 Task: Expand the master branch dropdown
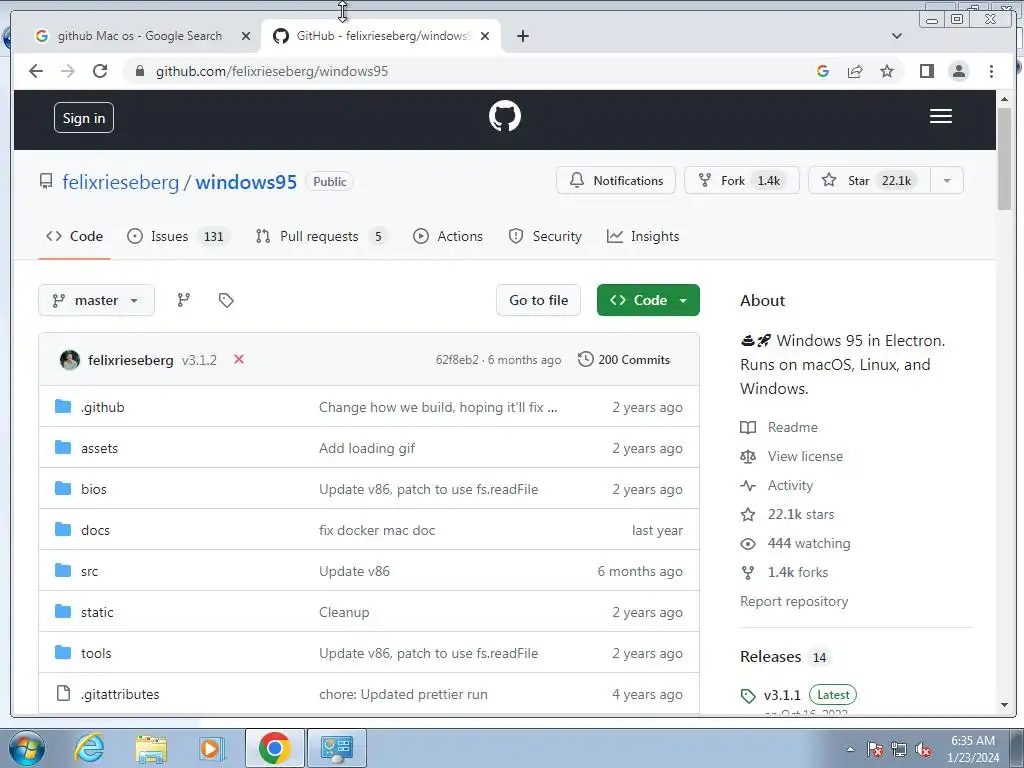point(97,300)
